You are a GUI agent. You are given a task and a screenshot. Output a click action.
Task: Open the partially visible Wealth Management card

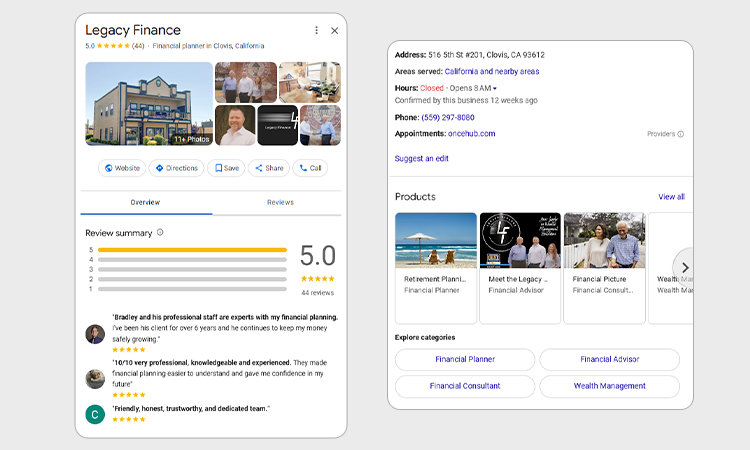(x=670, y=268)
